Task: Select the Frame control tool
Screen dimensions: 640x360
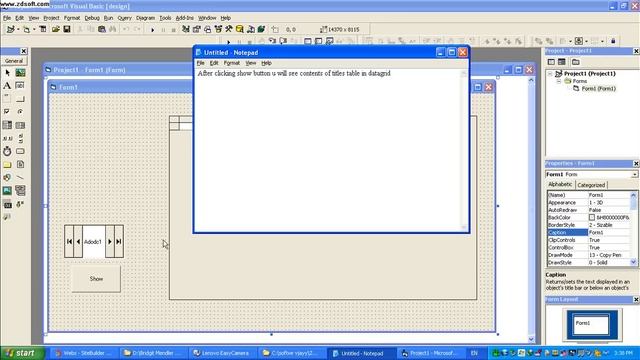Action: [x=7, y=99]
